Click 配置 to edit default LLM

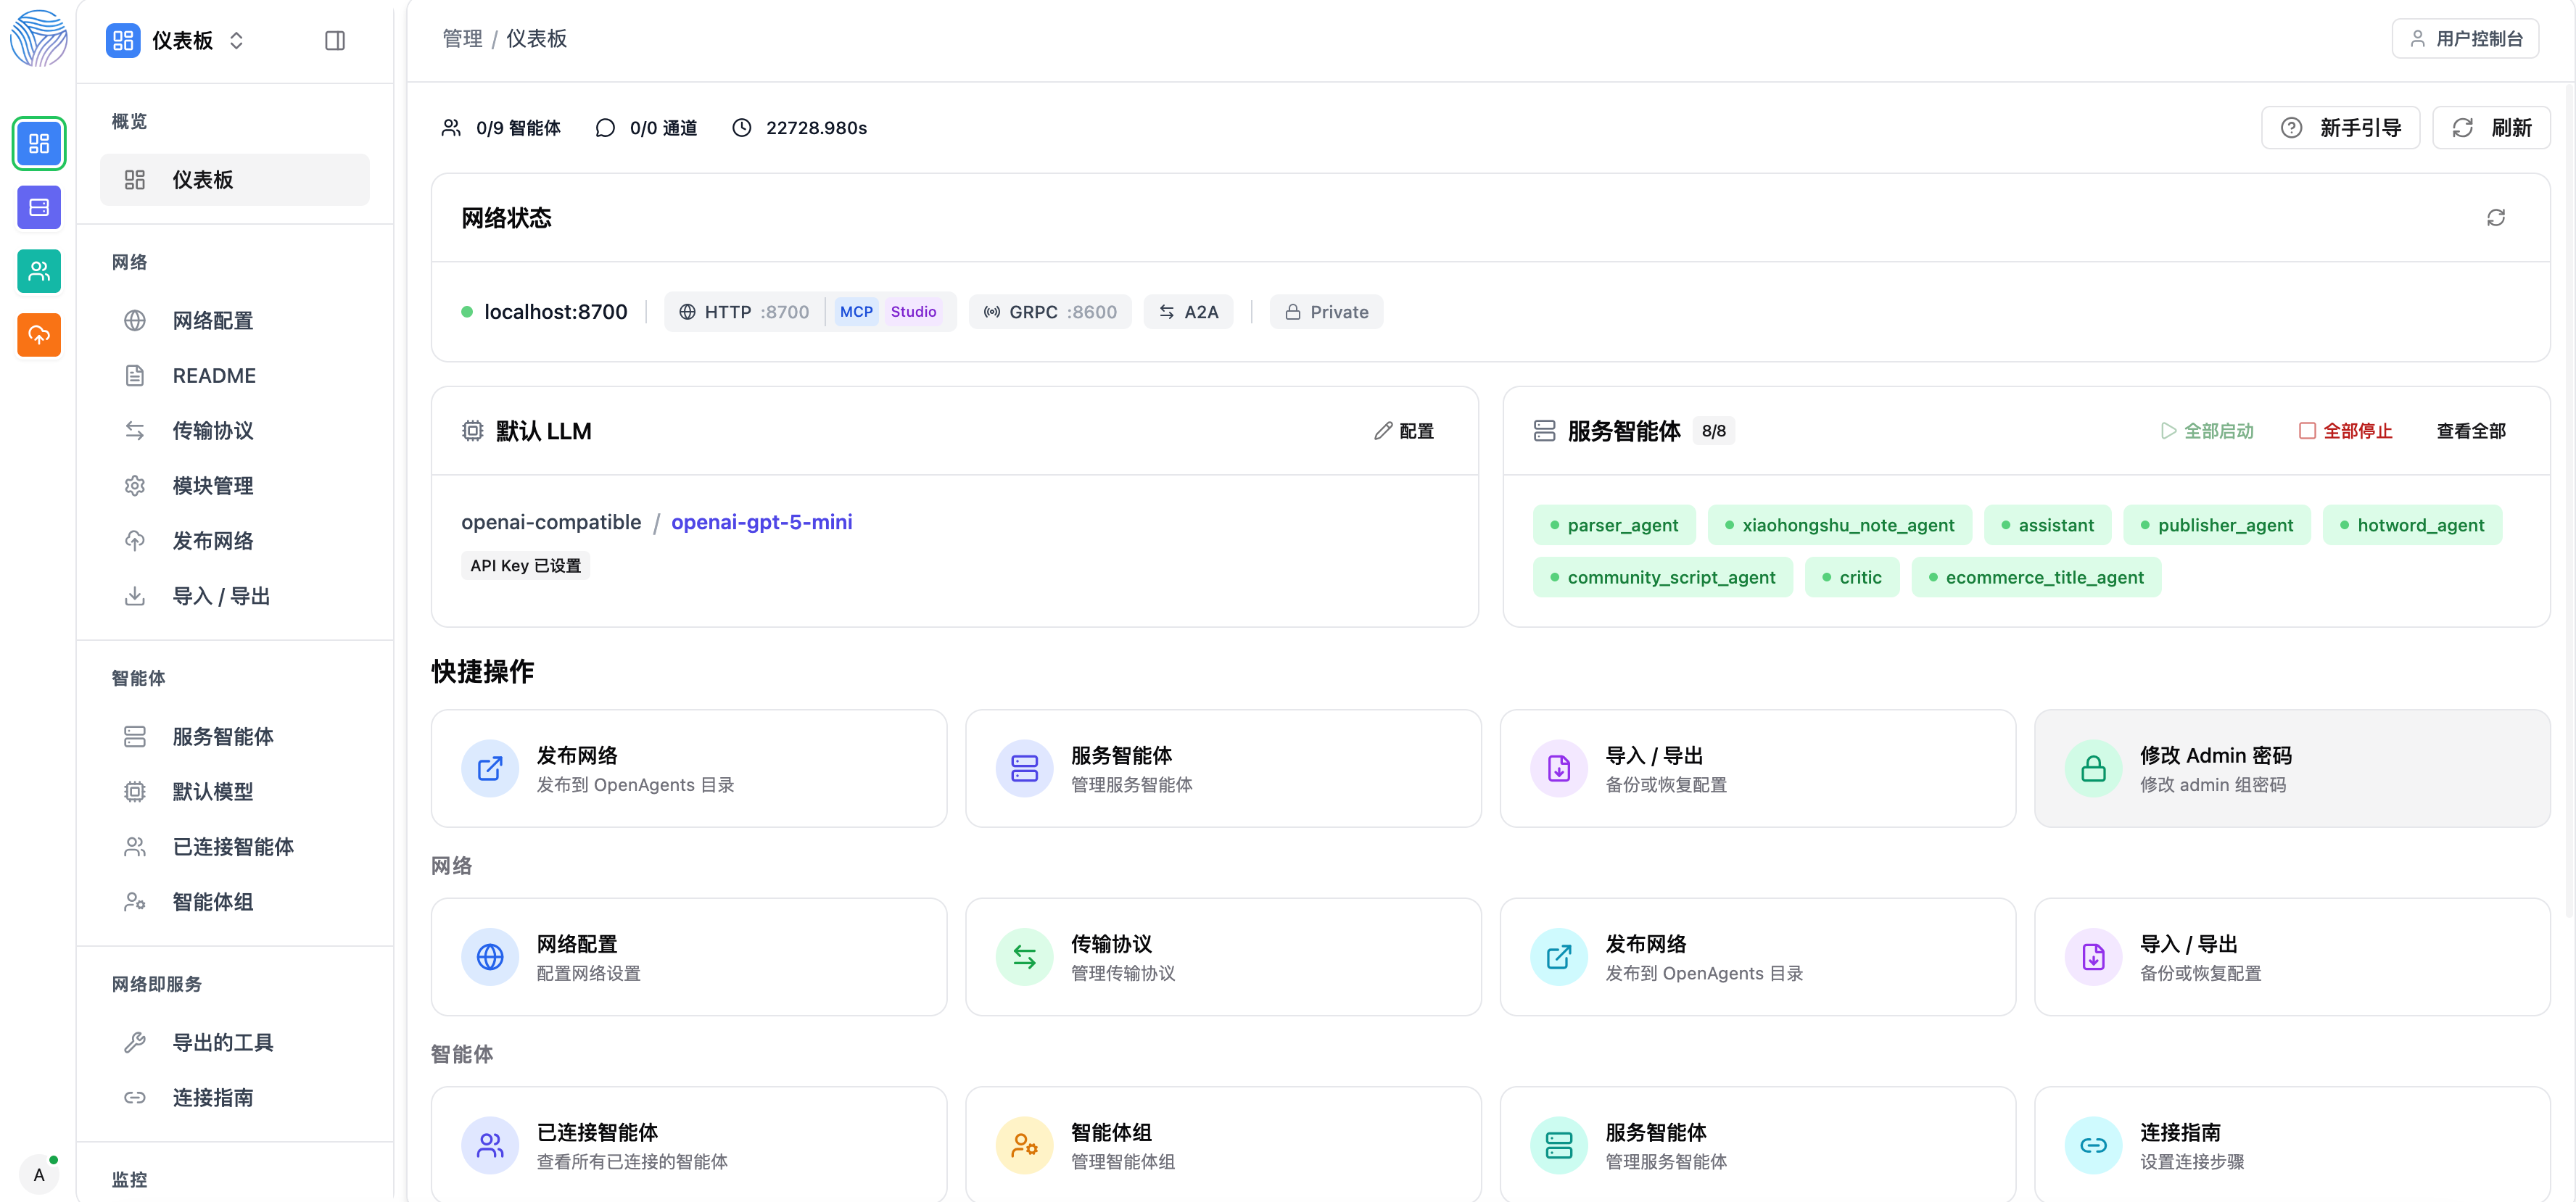click(x=1404, y=431)
